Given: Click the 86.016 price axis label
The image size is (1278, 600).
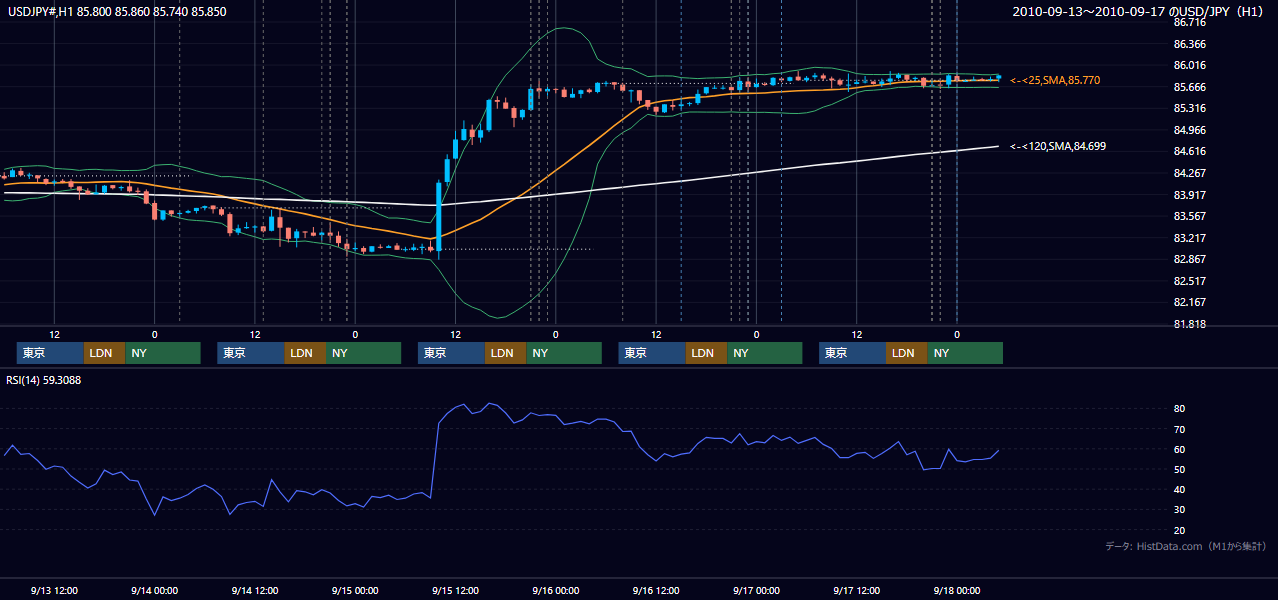Looking at the screenshot, I should pos(1188,66).
